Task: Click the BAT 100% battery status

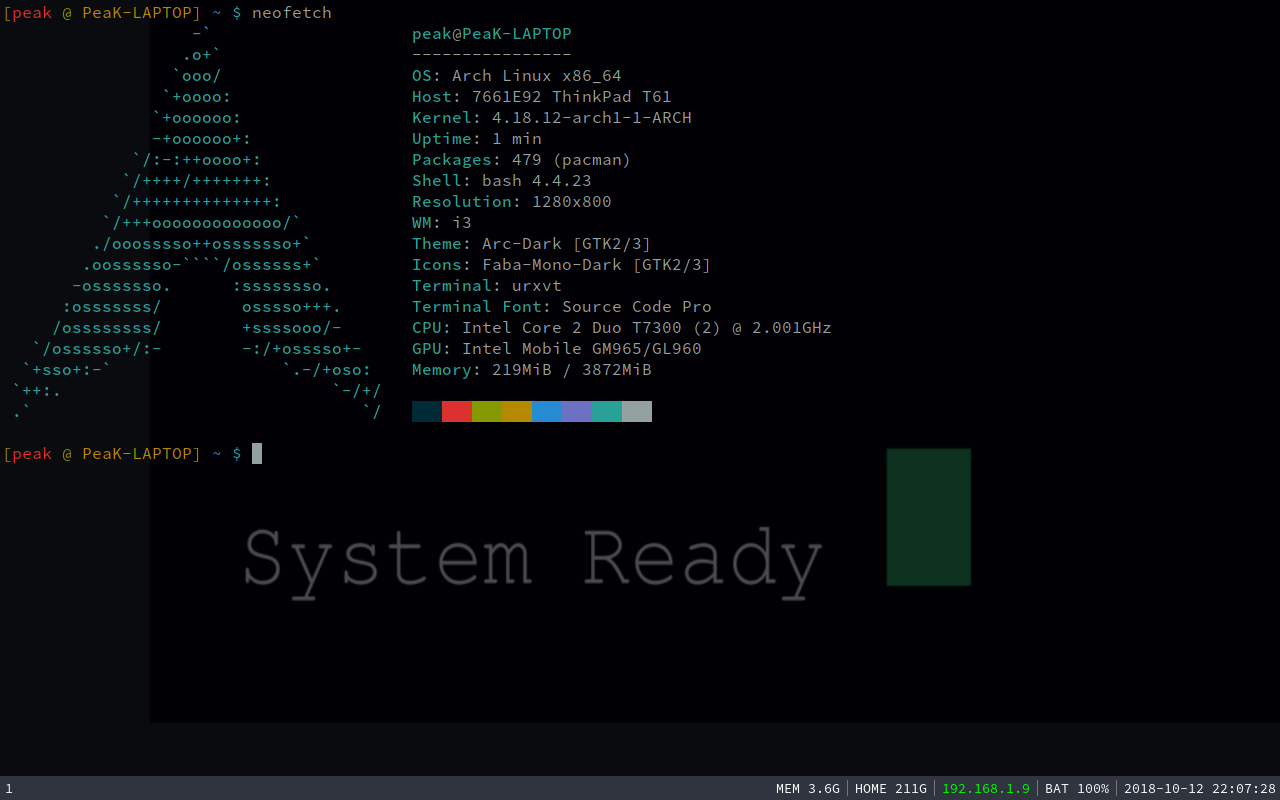Action: pos(1077,788)
